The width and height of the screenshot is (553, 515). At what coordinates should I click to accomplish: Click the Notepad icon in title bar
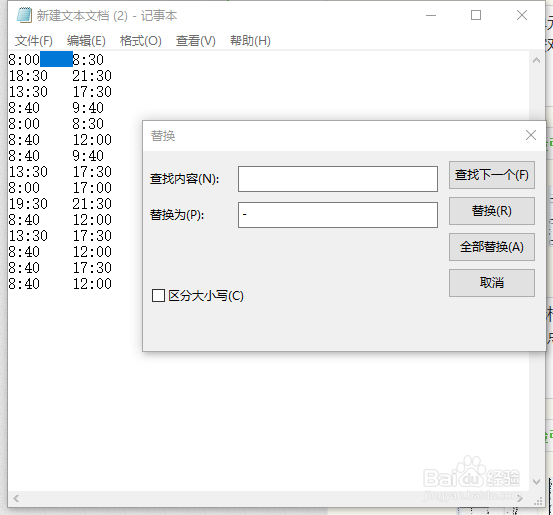tap(24, 16)
